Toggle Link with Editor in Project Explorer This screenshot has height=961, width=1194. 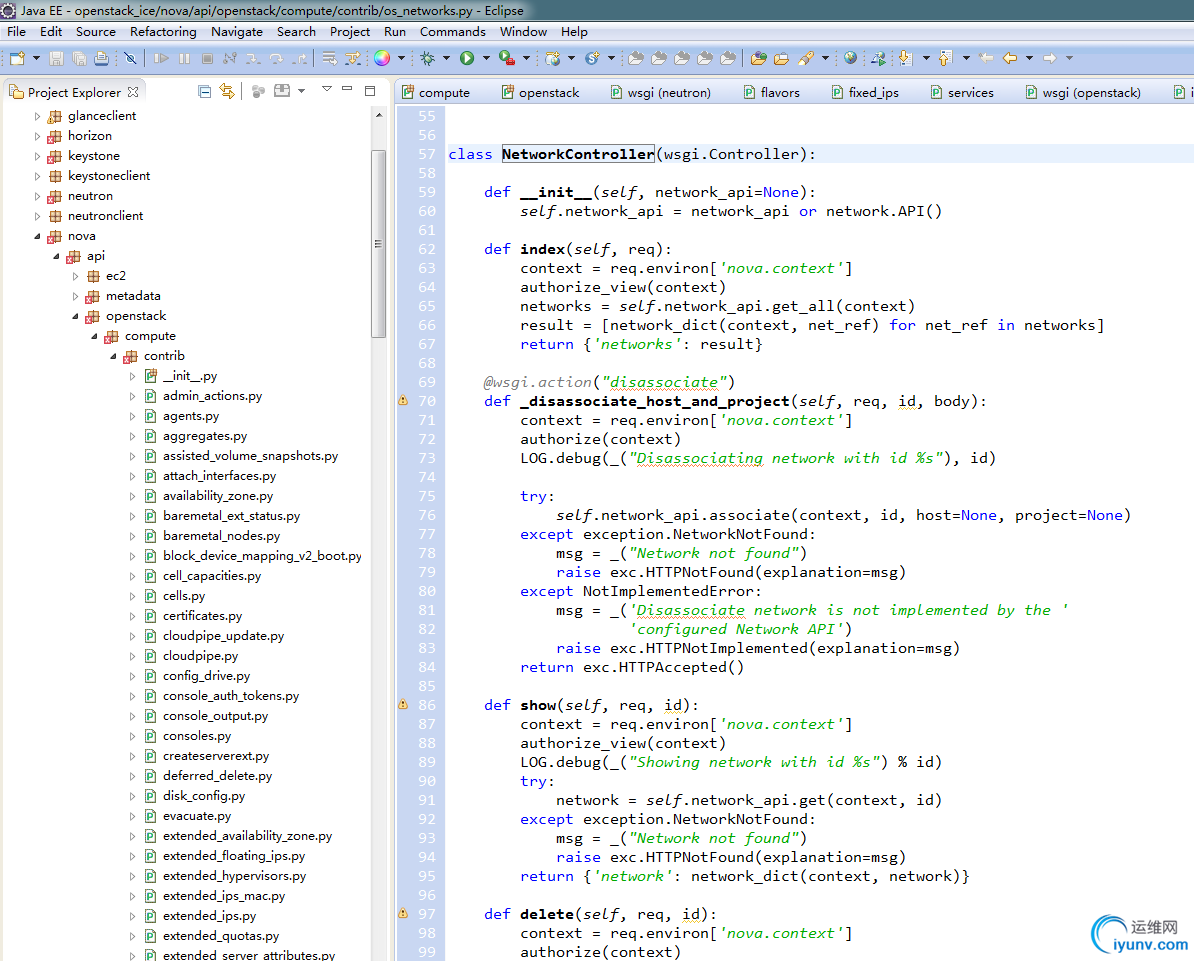pos(227,91)
